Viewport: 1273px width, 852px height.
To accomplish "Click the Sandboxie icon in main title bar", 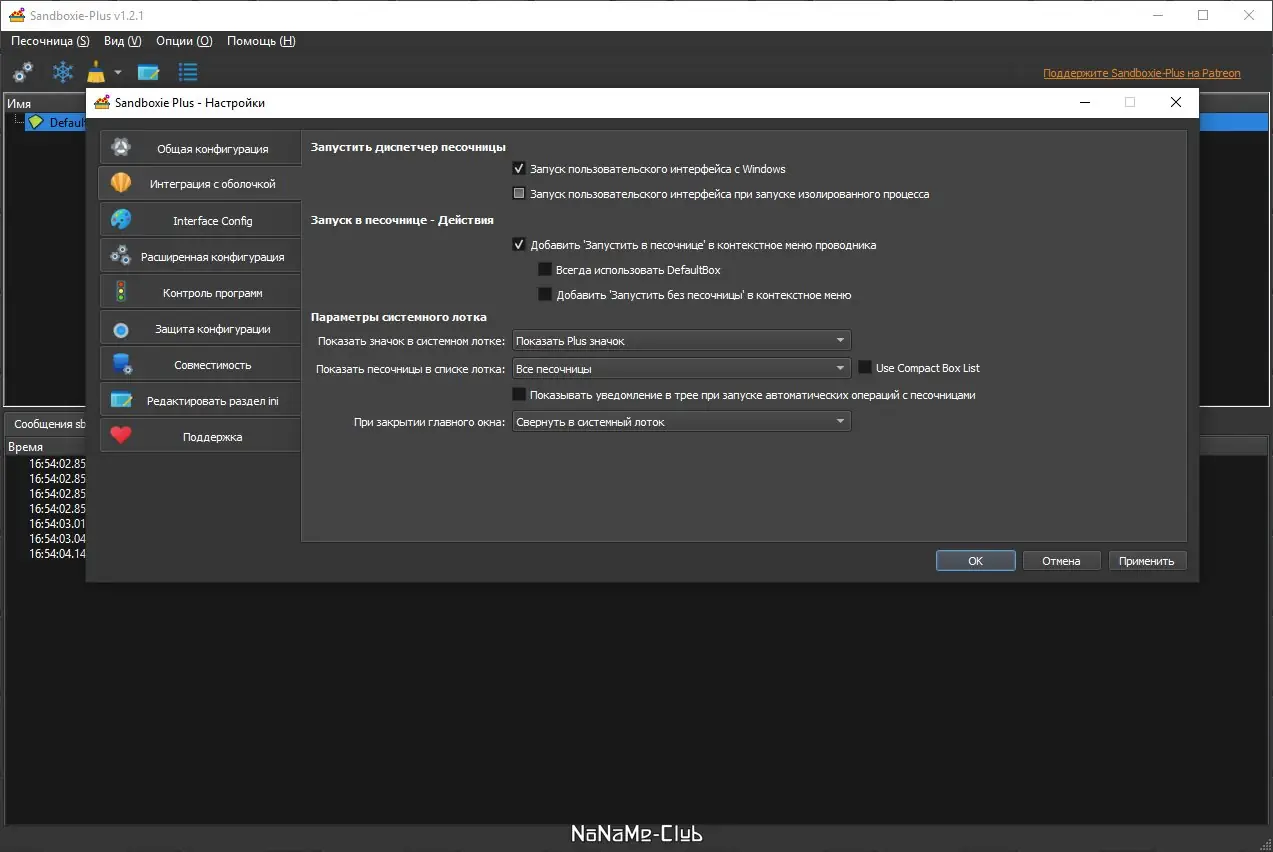I will 16,15.
